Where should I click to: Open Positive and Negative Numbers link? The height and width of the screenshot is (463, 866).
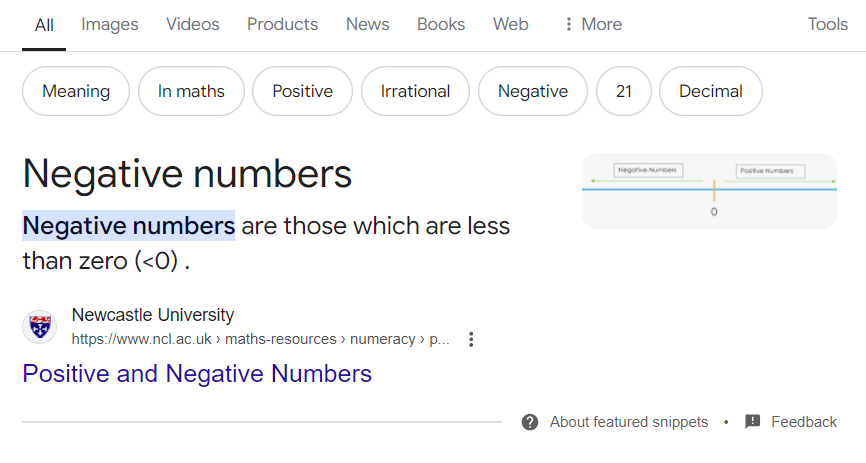tap(197, 374)
